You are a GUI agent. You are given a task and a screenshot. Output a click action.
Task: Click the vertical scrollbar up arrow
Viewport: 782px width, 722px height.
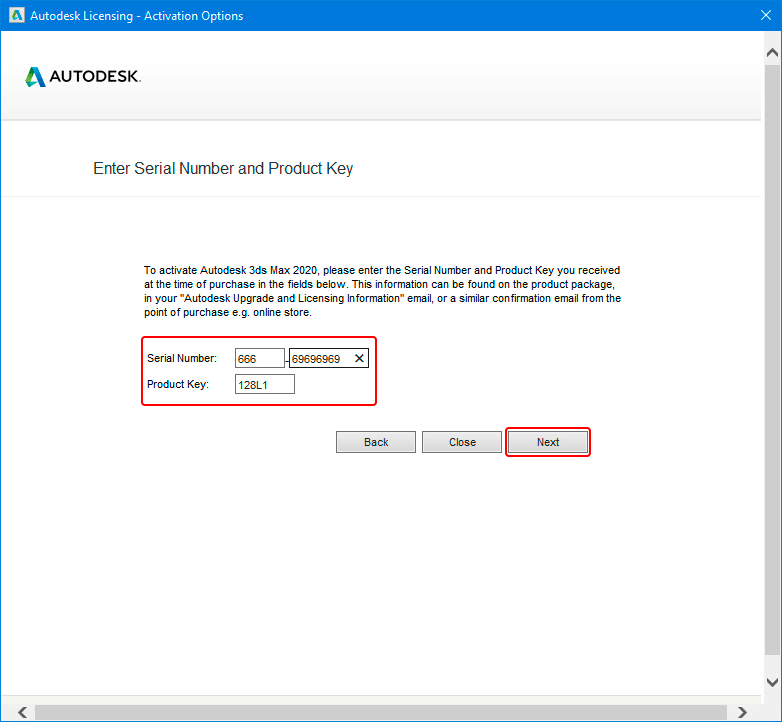772,52
